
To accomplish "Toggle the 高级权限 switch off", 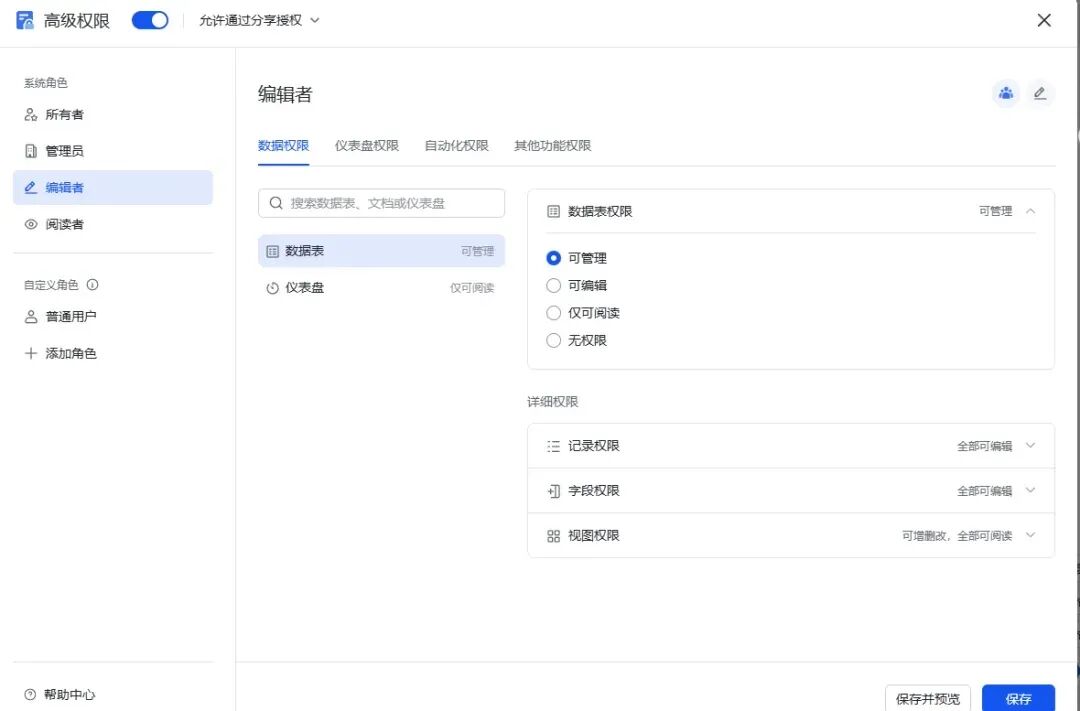I will 150,20.
